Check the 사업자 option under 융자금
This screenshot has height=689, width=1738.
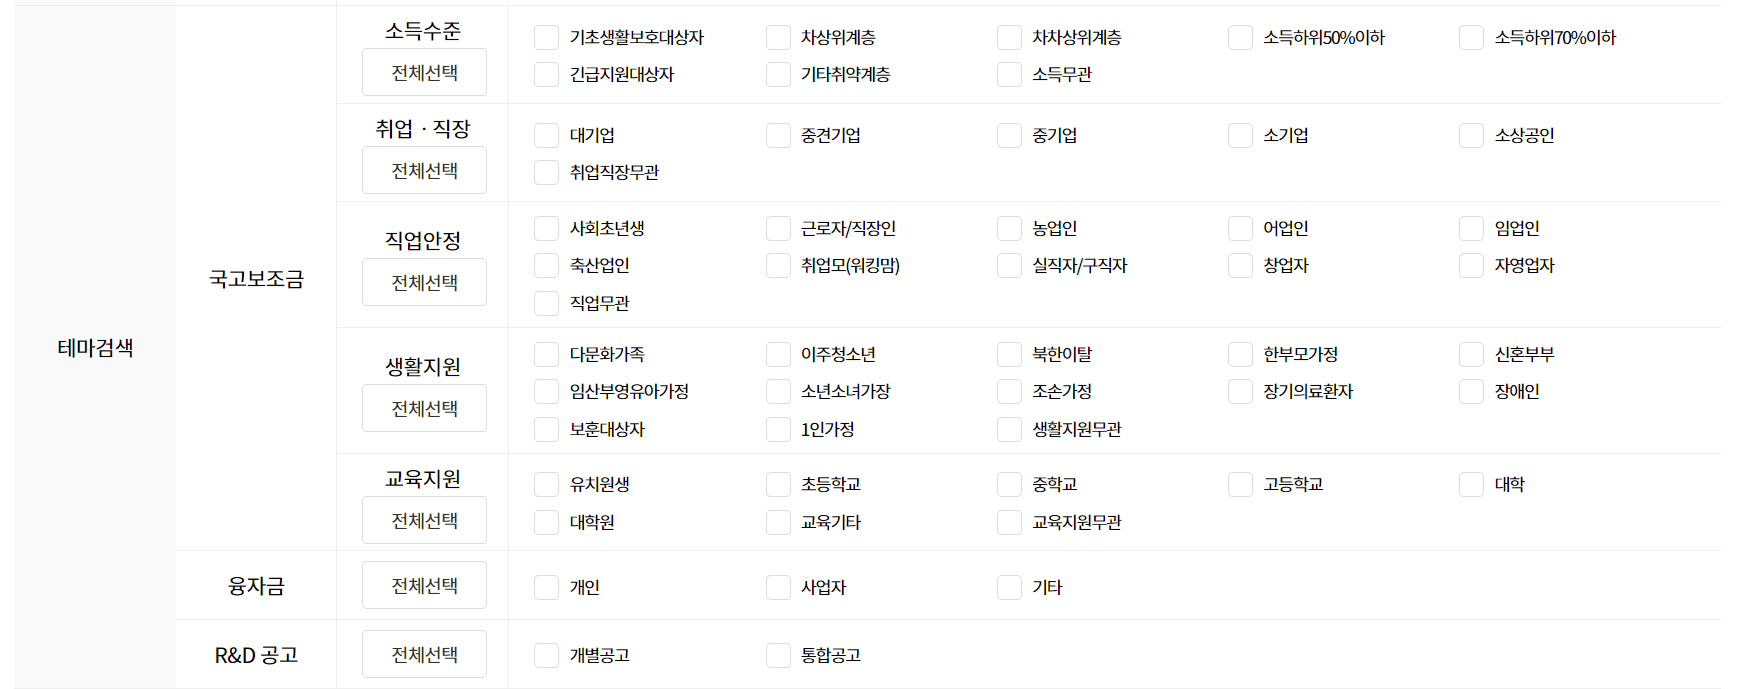tap(778, 587)
